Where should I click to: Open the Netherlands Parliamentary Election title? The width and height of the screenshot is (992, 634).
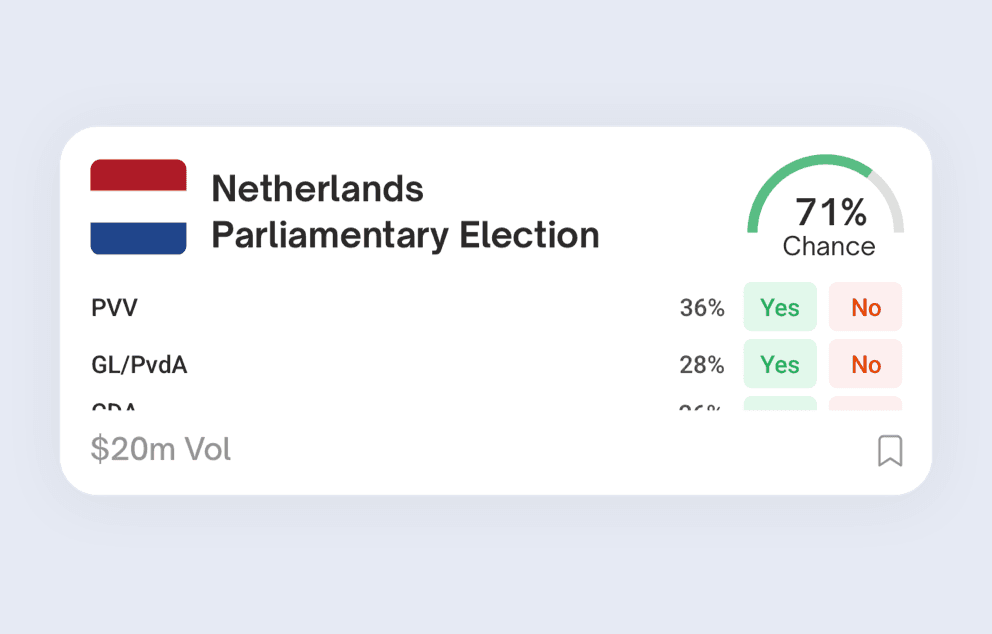click(405, 212)
